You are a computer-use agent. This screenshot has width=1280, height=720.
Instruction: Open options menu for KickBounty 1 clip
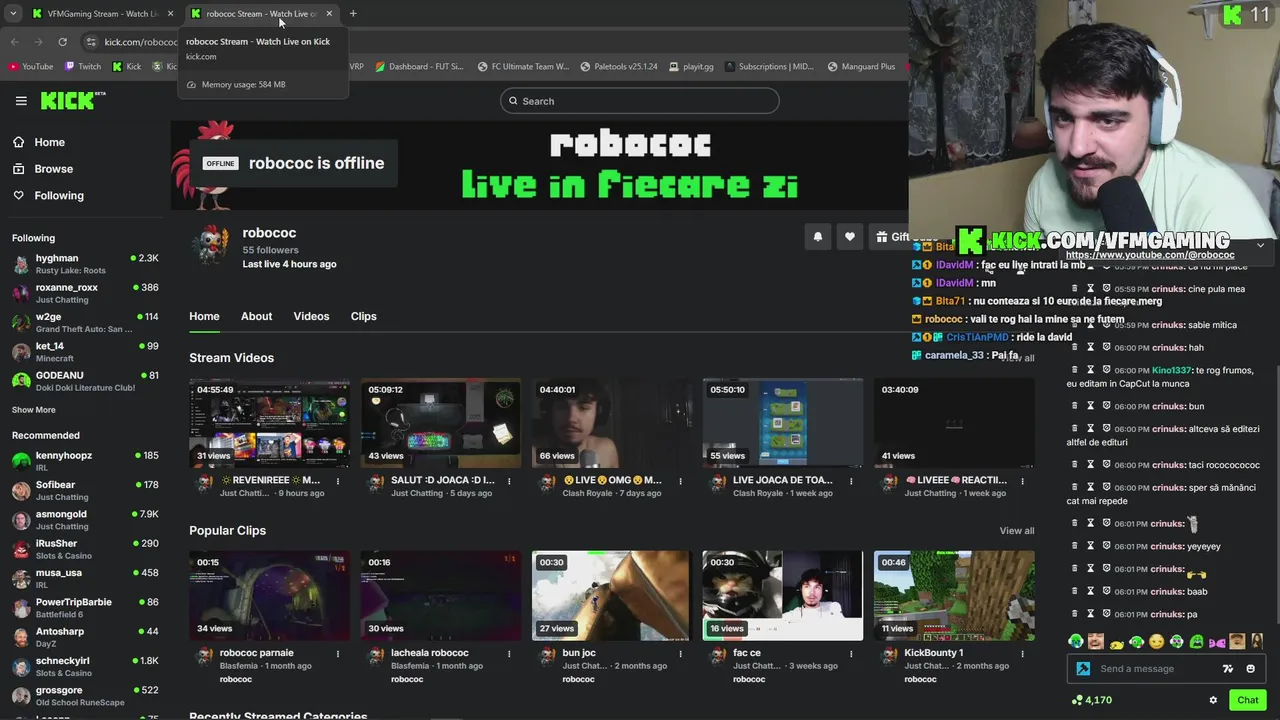(x=1022, y=654)
